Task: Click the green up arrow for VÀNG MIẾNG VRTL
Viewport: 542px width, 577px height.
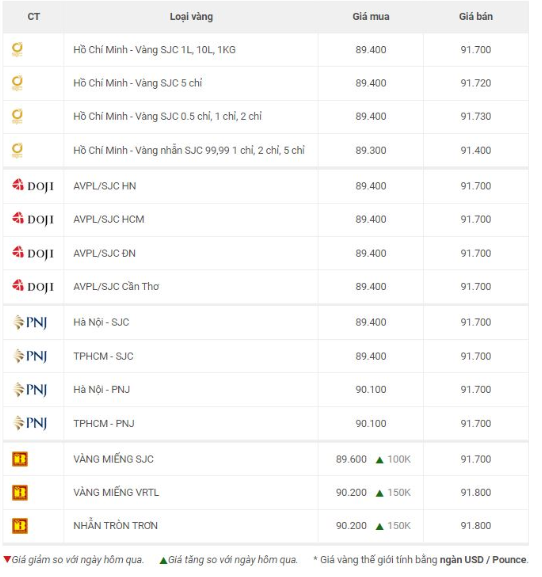Action: pos(380,493)
